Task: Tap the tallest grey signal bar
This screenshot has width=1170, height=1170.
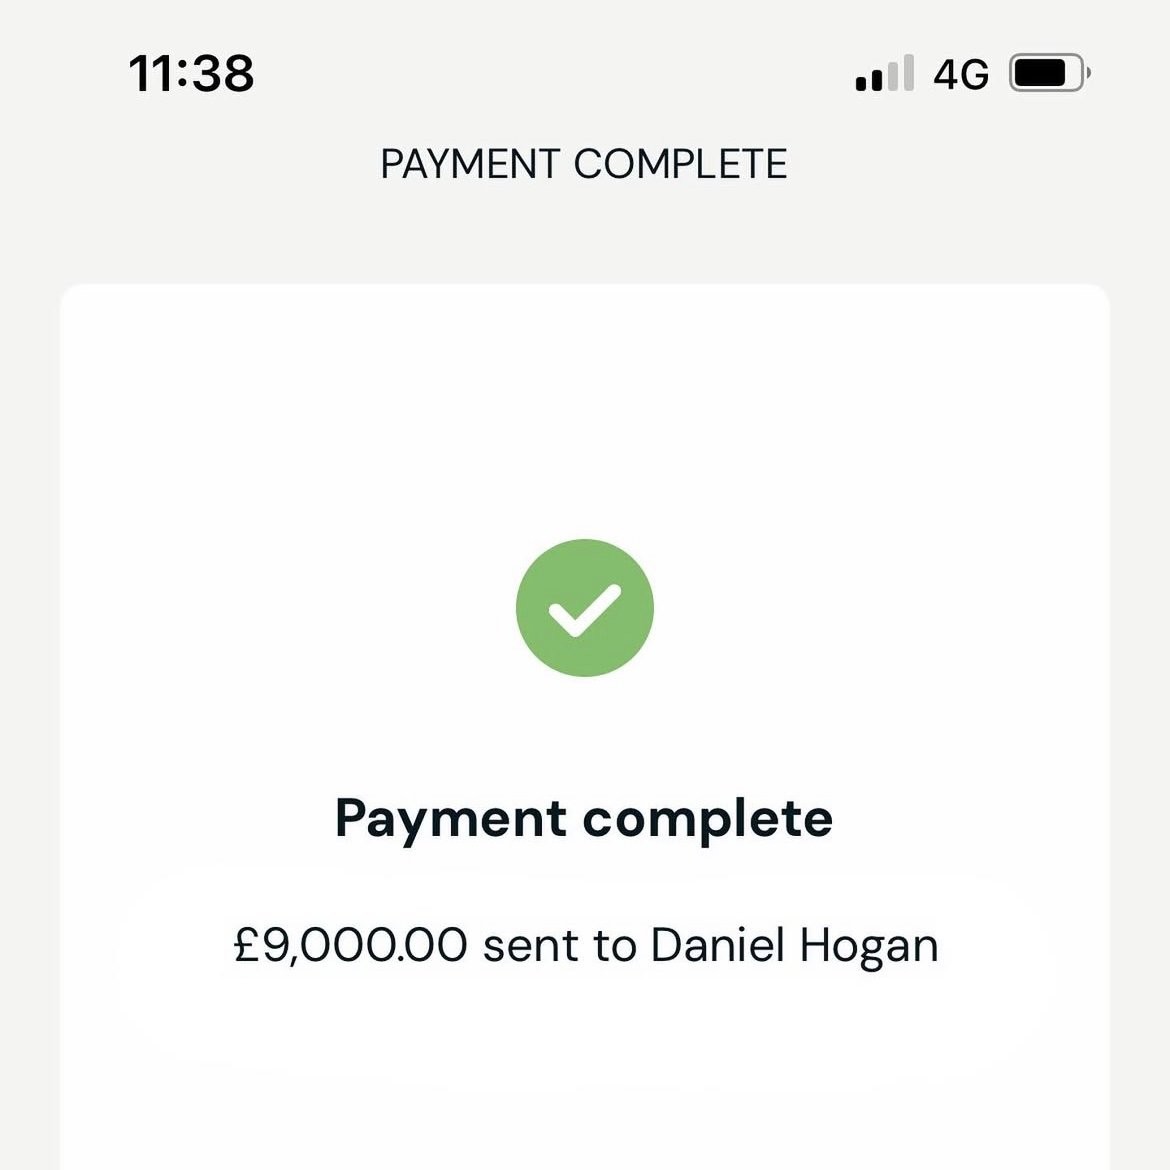Action: click(x=908, y=72)
